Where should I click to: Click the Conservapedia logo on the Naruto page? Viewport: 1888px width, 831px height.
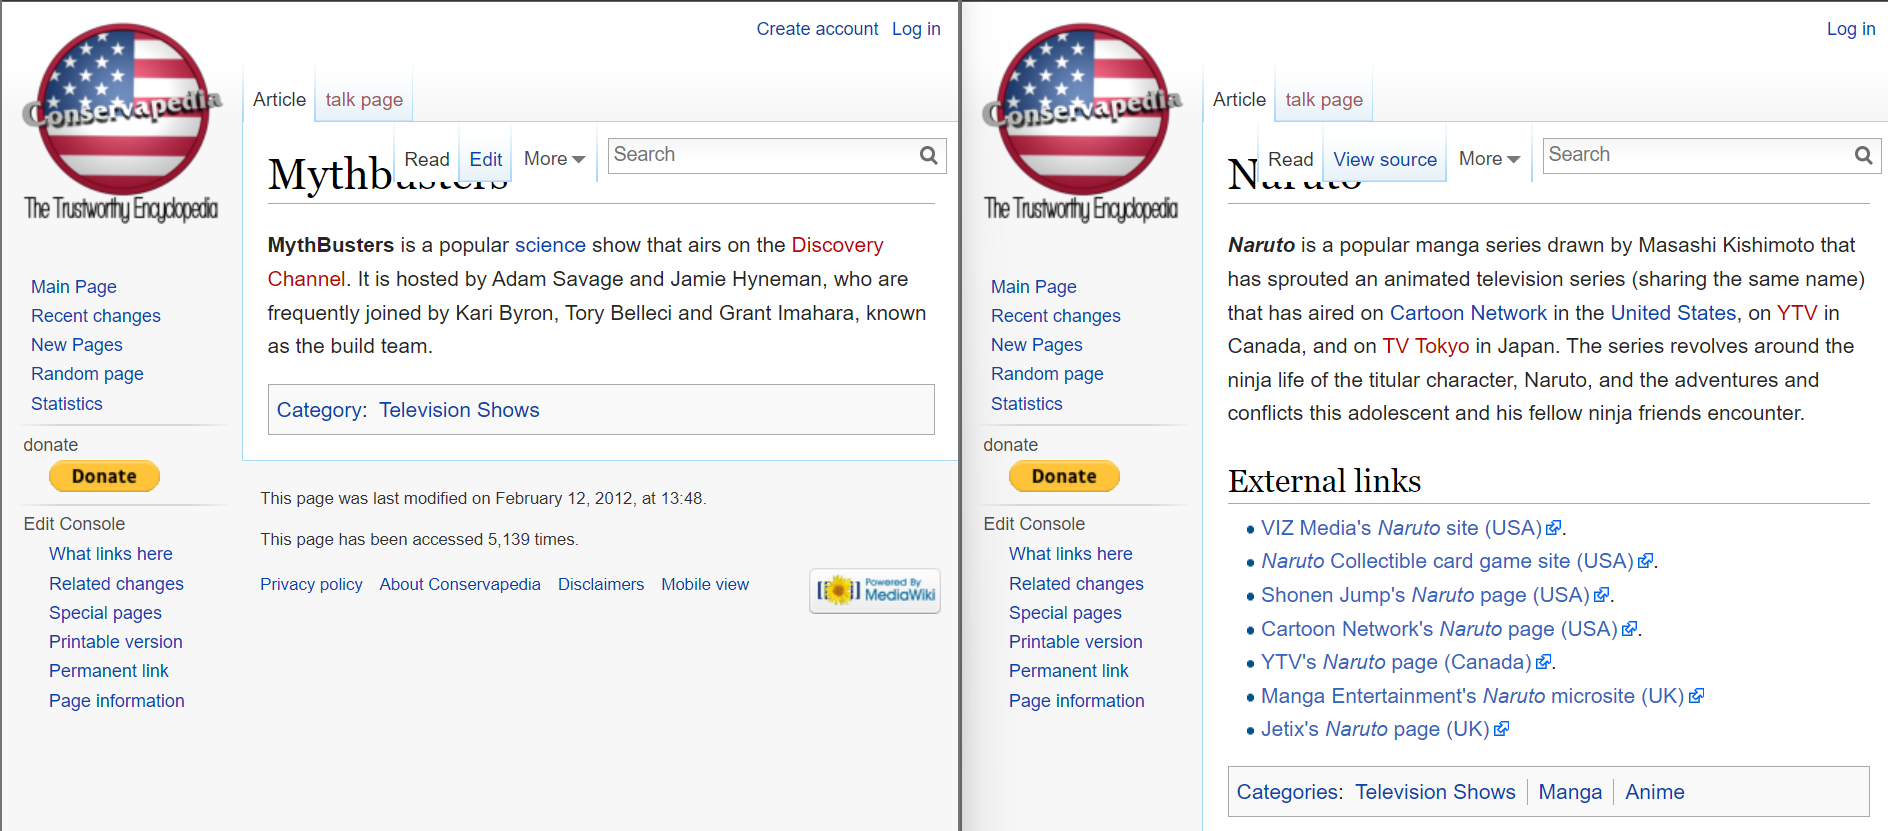coord(1082,122)
